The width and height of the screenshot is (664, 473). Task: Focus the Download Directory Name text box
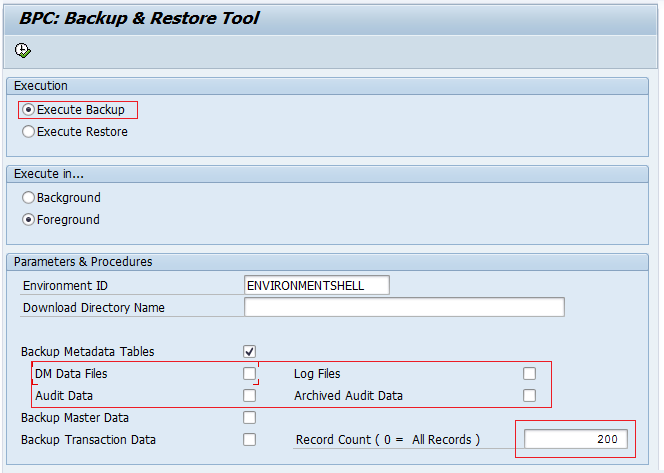point(404,307)
